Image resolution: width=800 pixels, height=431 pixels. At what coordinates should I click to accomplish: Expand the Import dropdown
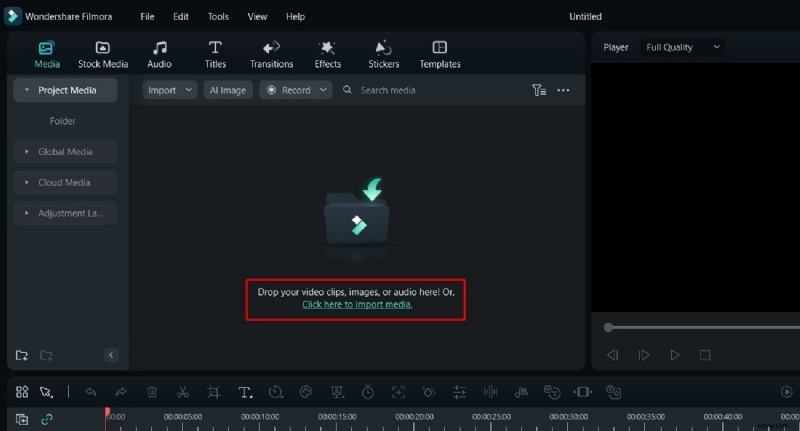click(168, 90)
